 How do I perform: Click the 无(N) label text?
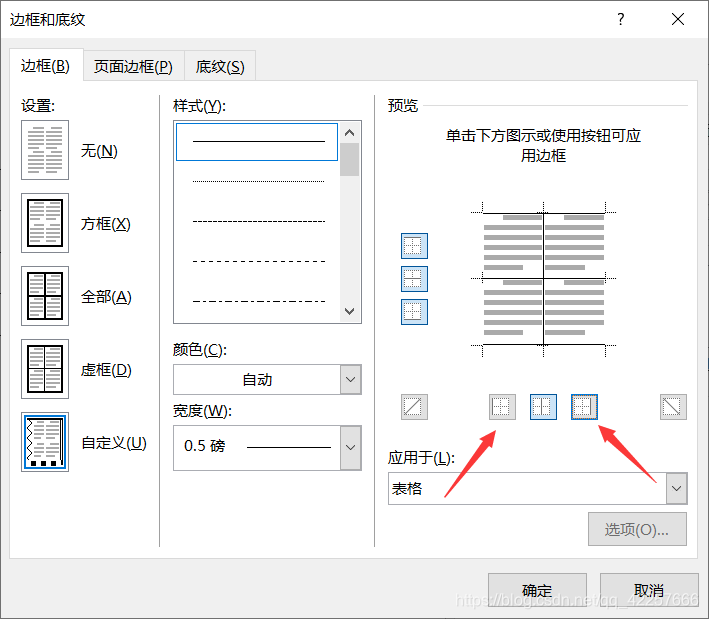coord(99,151)
